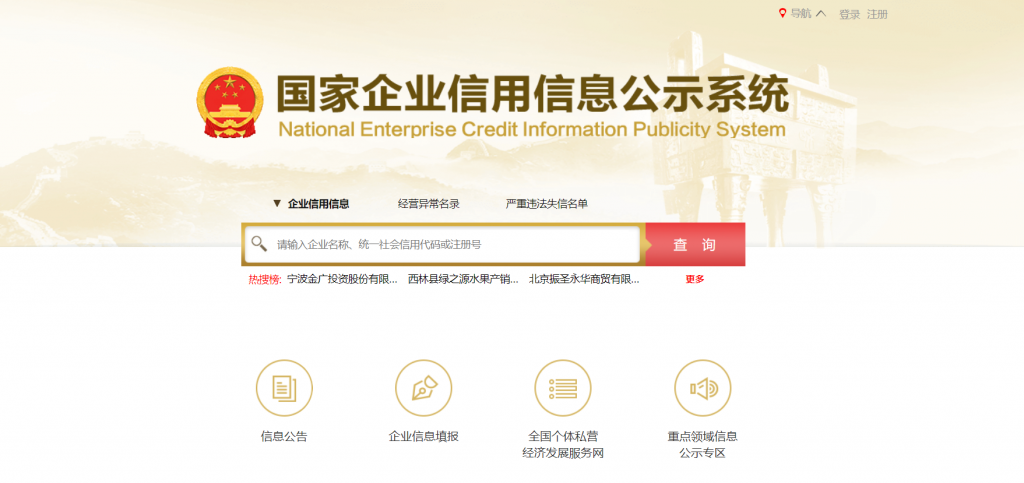The width and height of the screenshot is (1024, 483).
Task: Click the 更多 hot search link
Action: (x=694, y=279)
